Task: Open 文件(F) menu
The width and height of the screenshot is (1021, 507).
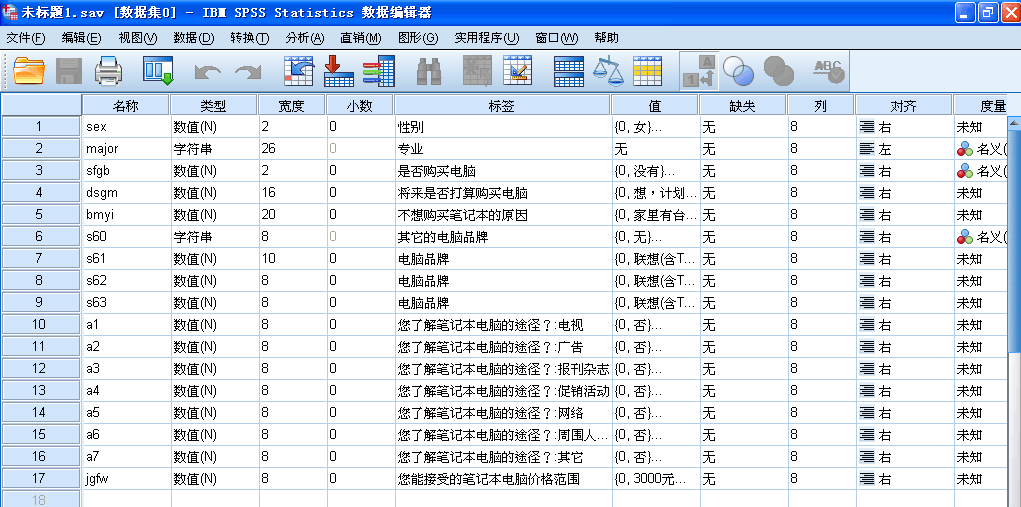Action: click(26, 38)
